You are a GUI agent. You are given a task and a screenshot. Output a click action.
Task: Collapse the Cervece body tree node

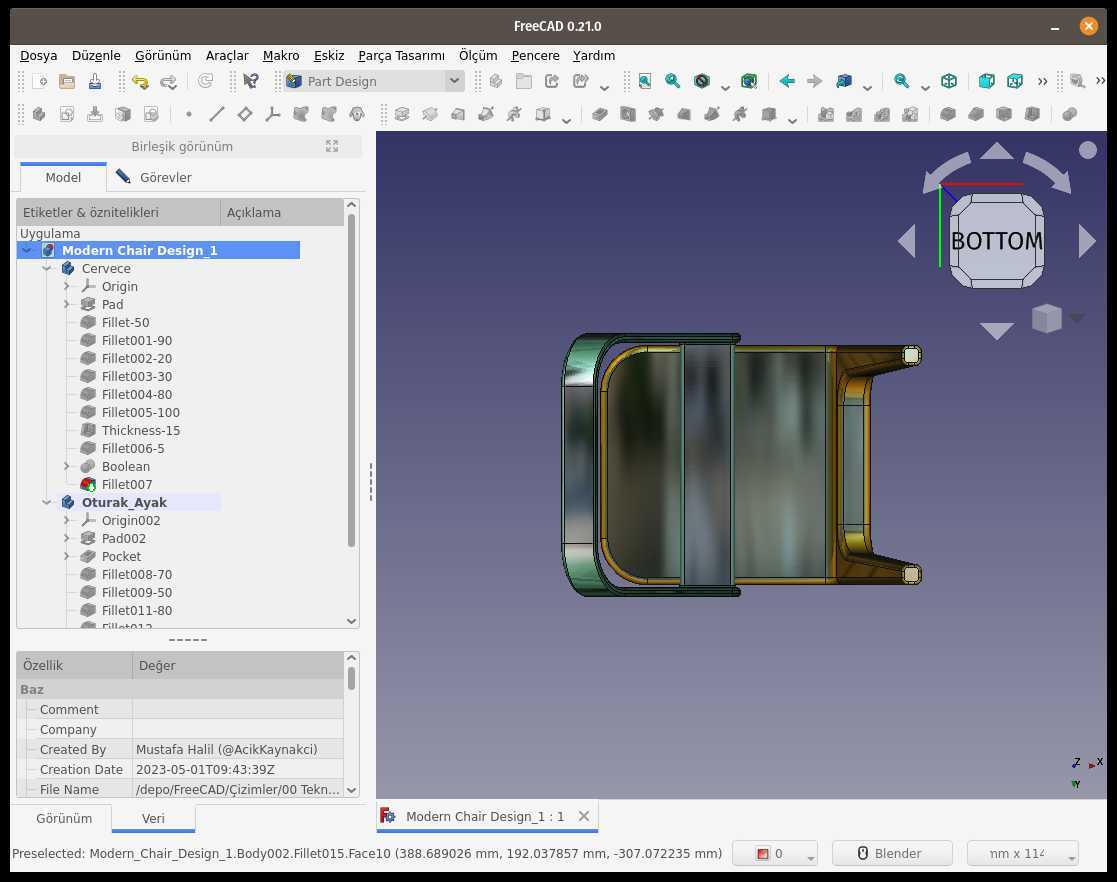click(47, 269)
